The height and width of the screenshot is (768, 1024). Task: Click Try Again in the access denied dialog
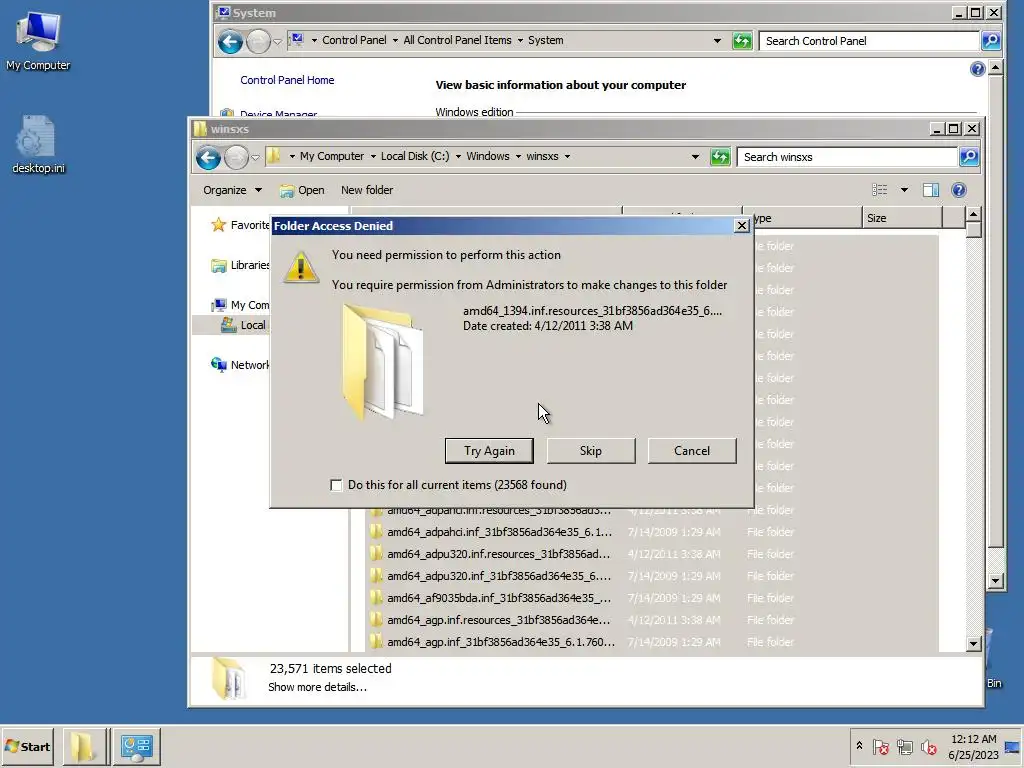(x=489, y=451)
